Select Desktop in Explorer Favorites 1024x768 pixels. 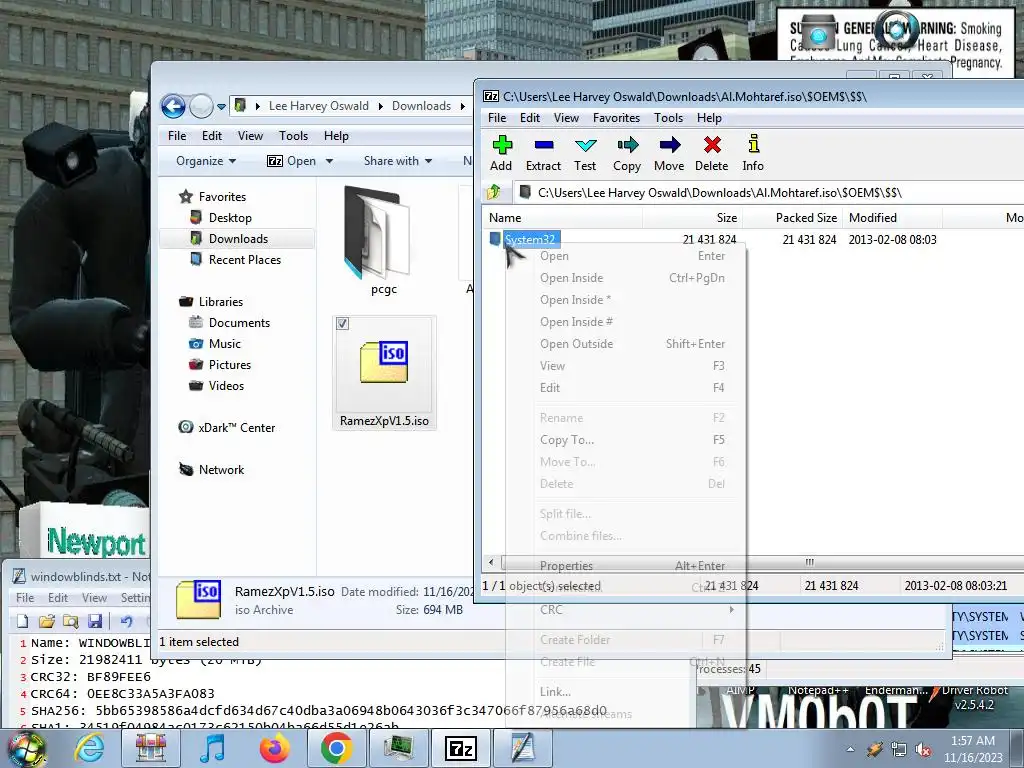point(230,217)
